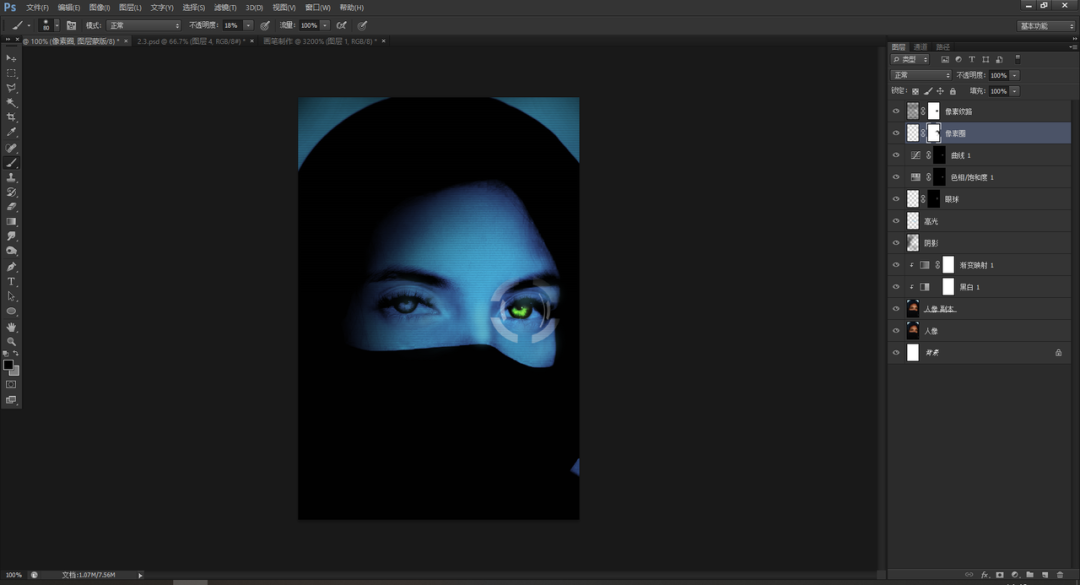Toggle pressure for opacity icon

(265, 25)
